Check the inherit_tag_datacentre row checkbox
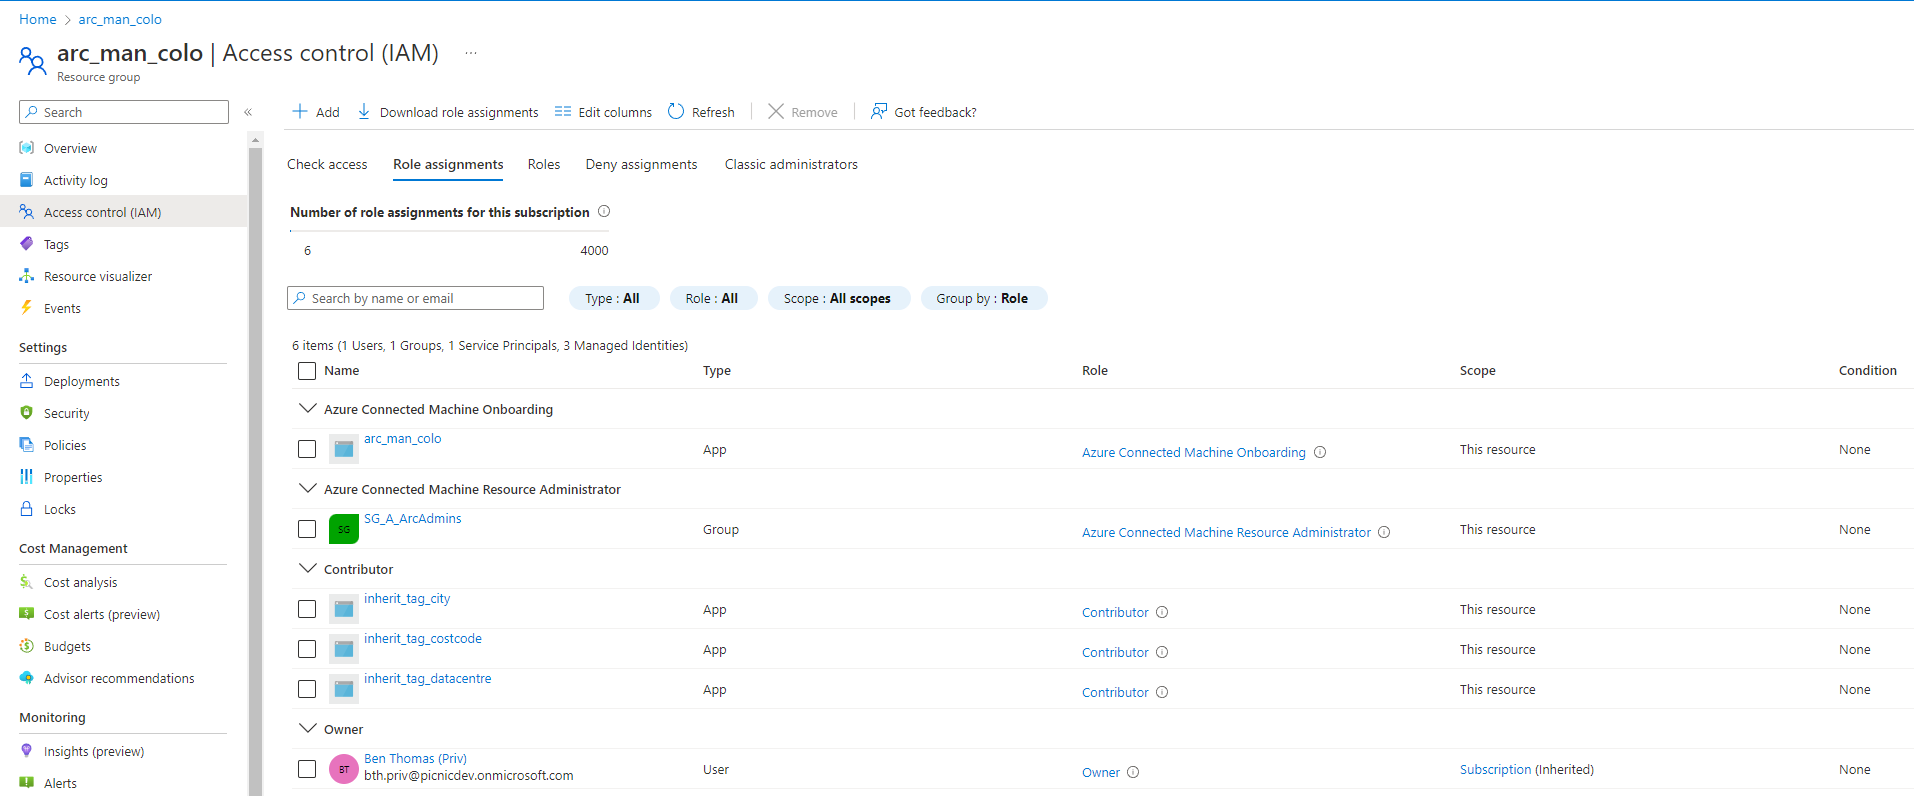 [x=307, y=689]
